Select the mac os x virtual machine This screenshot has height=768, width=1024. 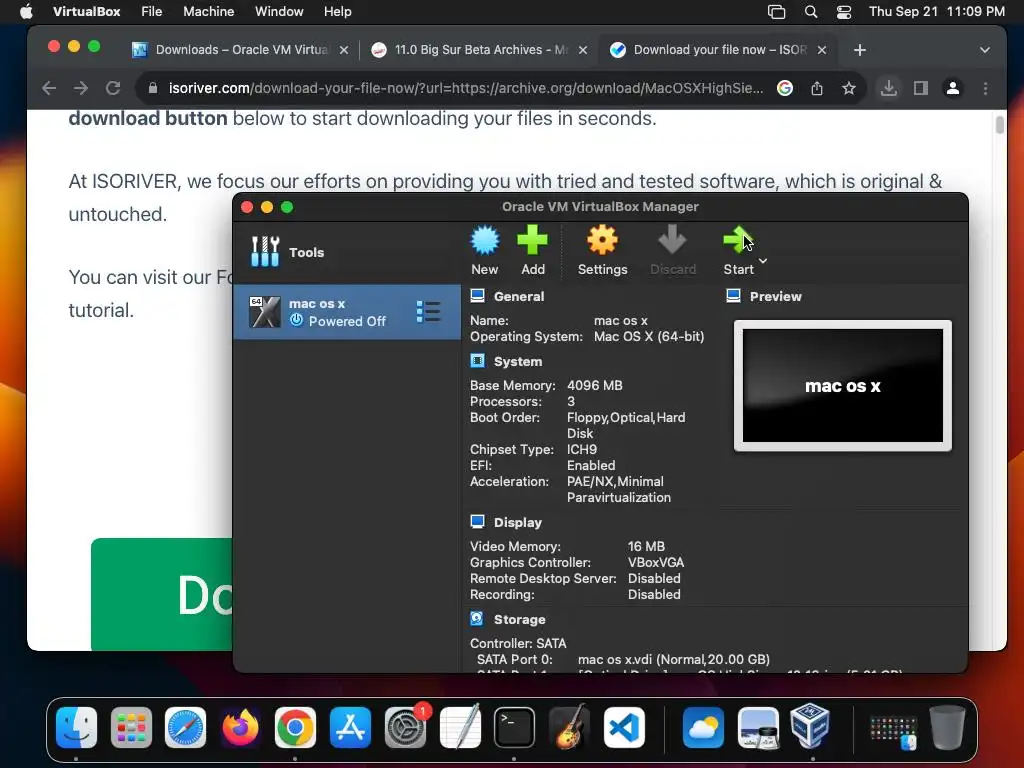pyautogui.click(x=347, y=312)
